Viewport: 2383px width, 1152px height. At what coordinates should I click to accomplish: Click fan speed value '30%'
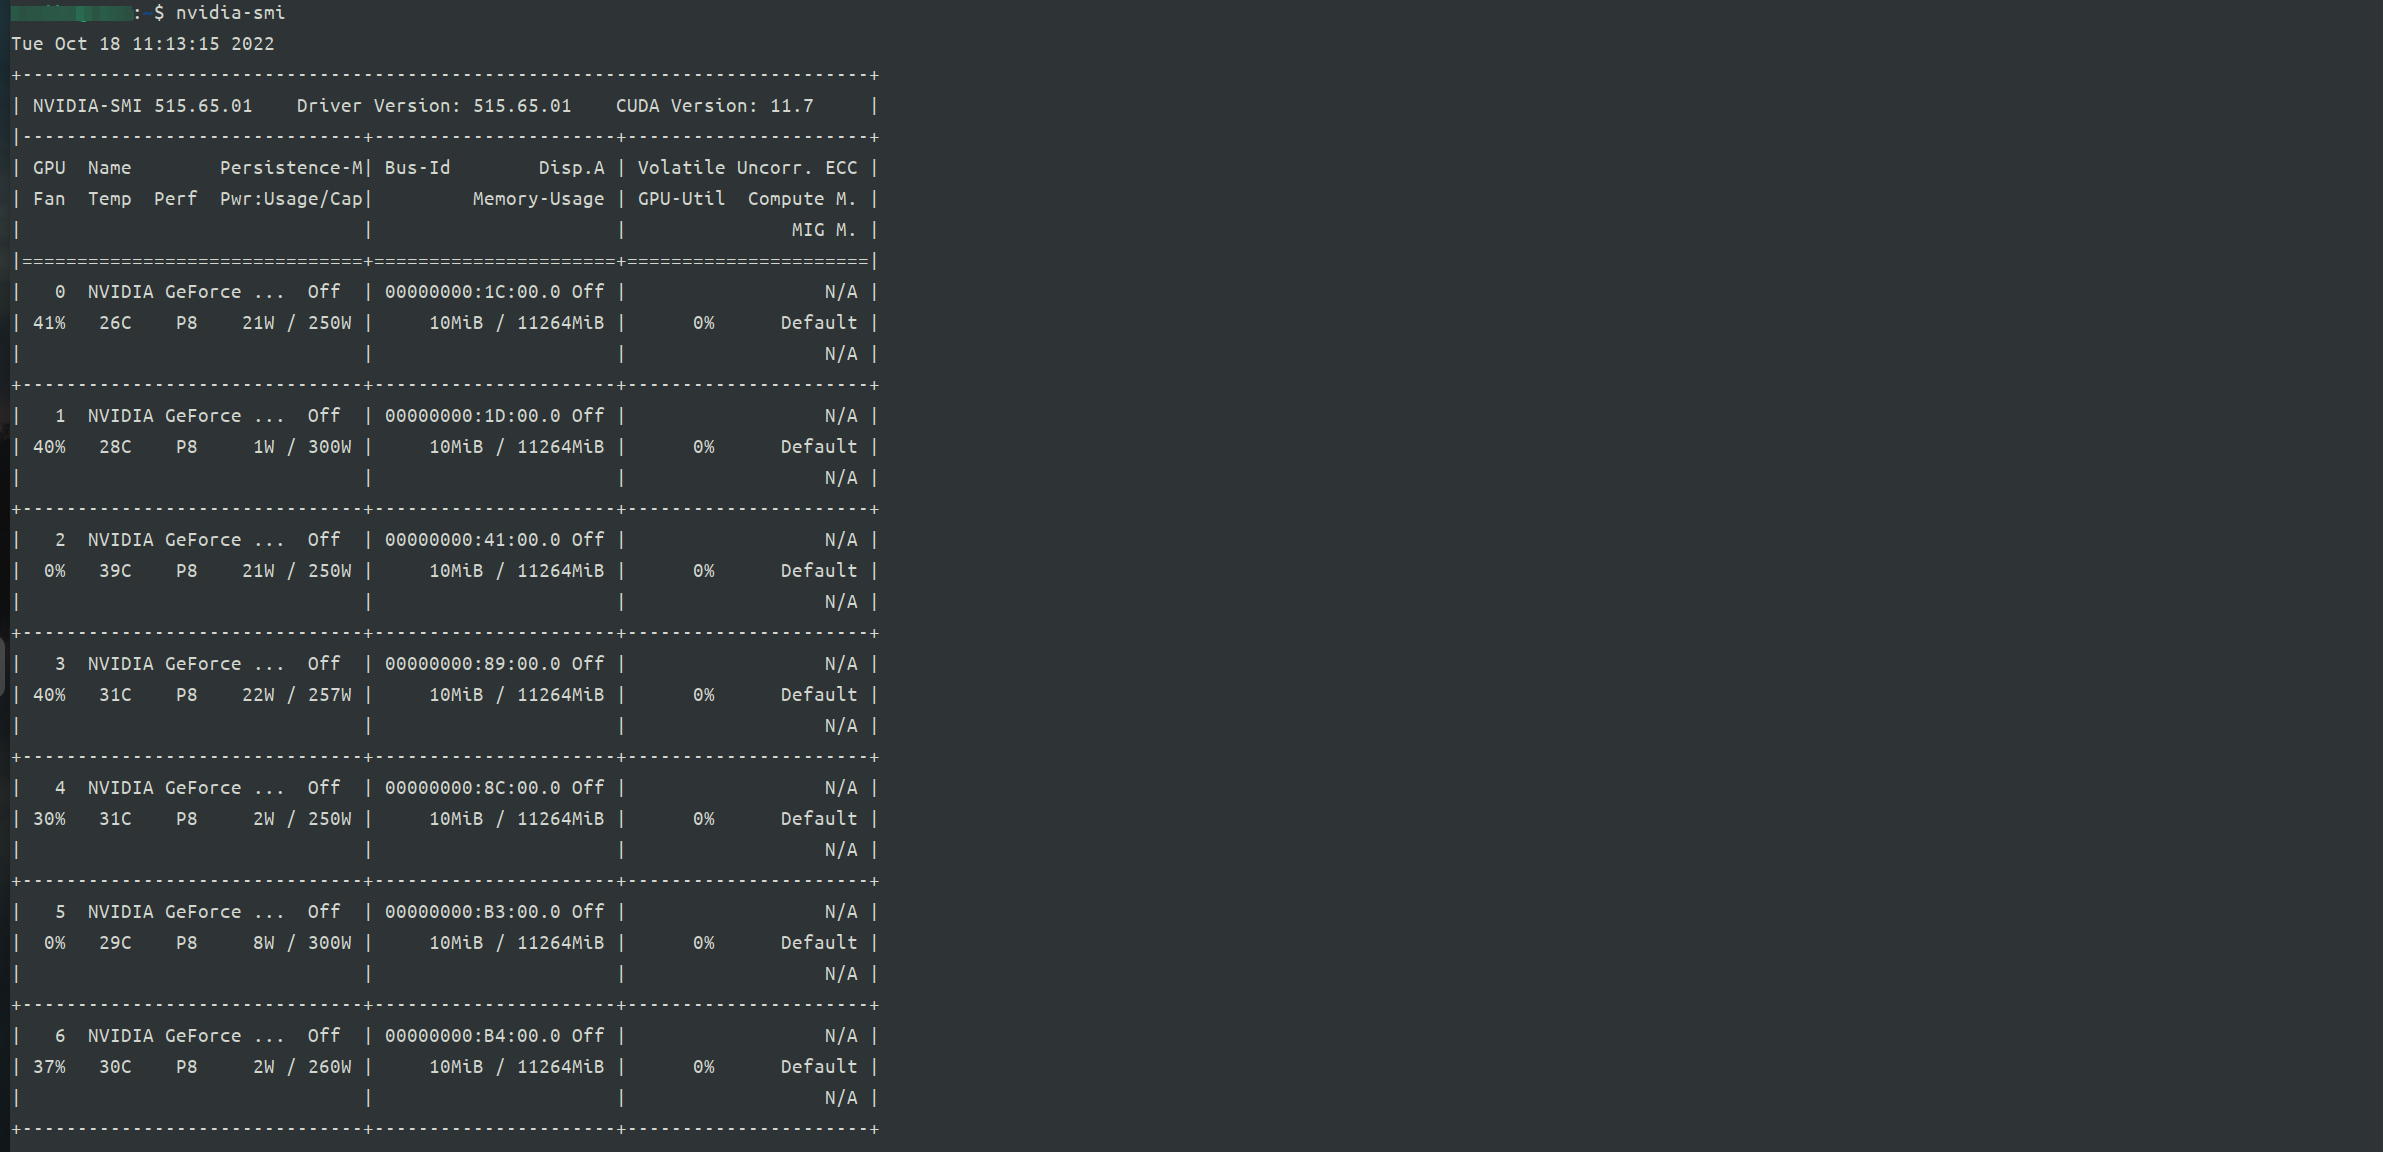tap(50, 819)
